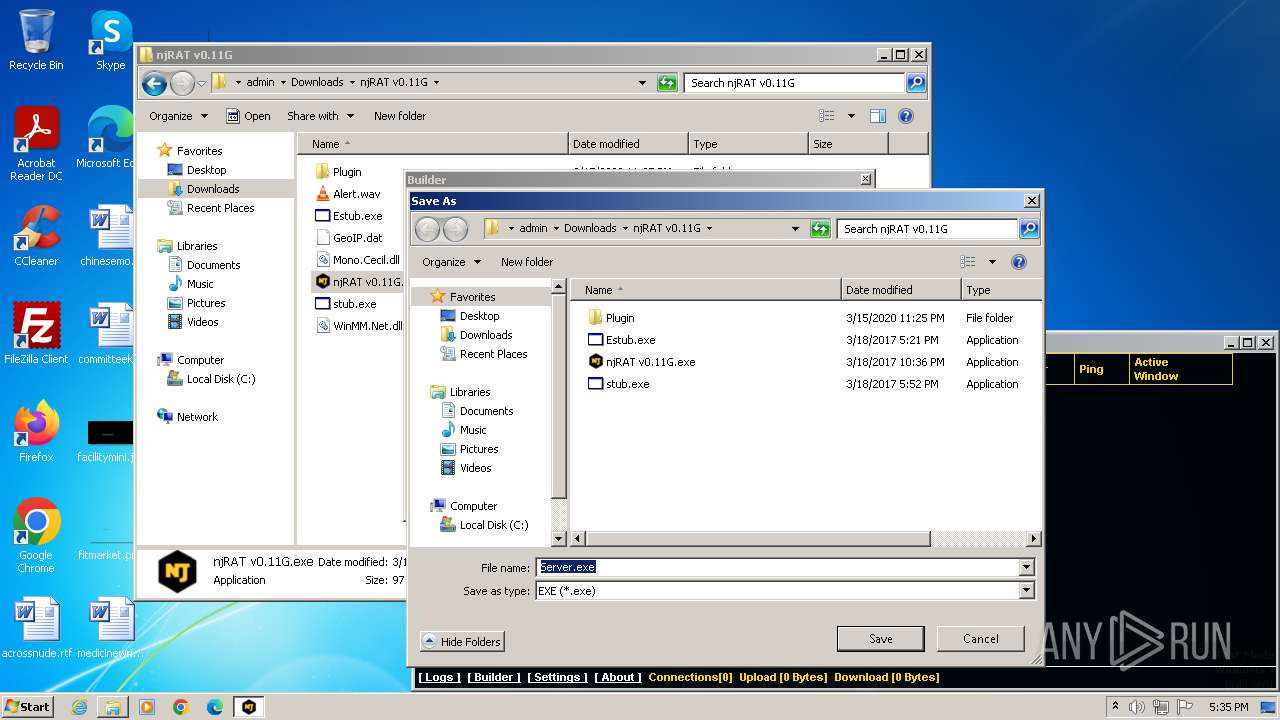1280x720 pixels.
Task: Select Plugin folder in Save As list
Action: [x=620, y=318]
